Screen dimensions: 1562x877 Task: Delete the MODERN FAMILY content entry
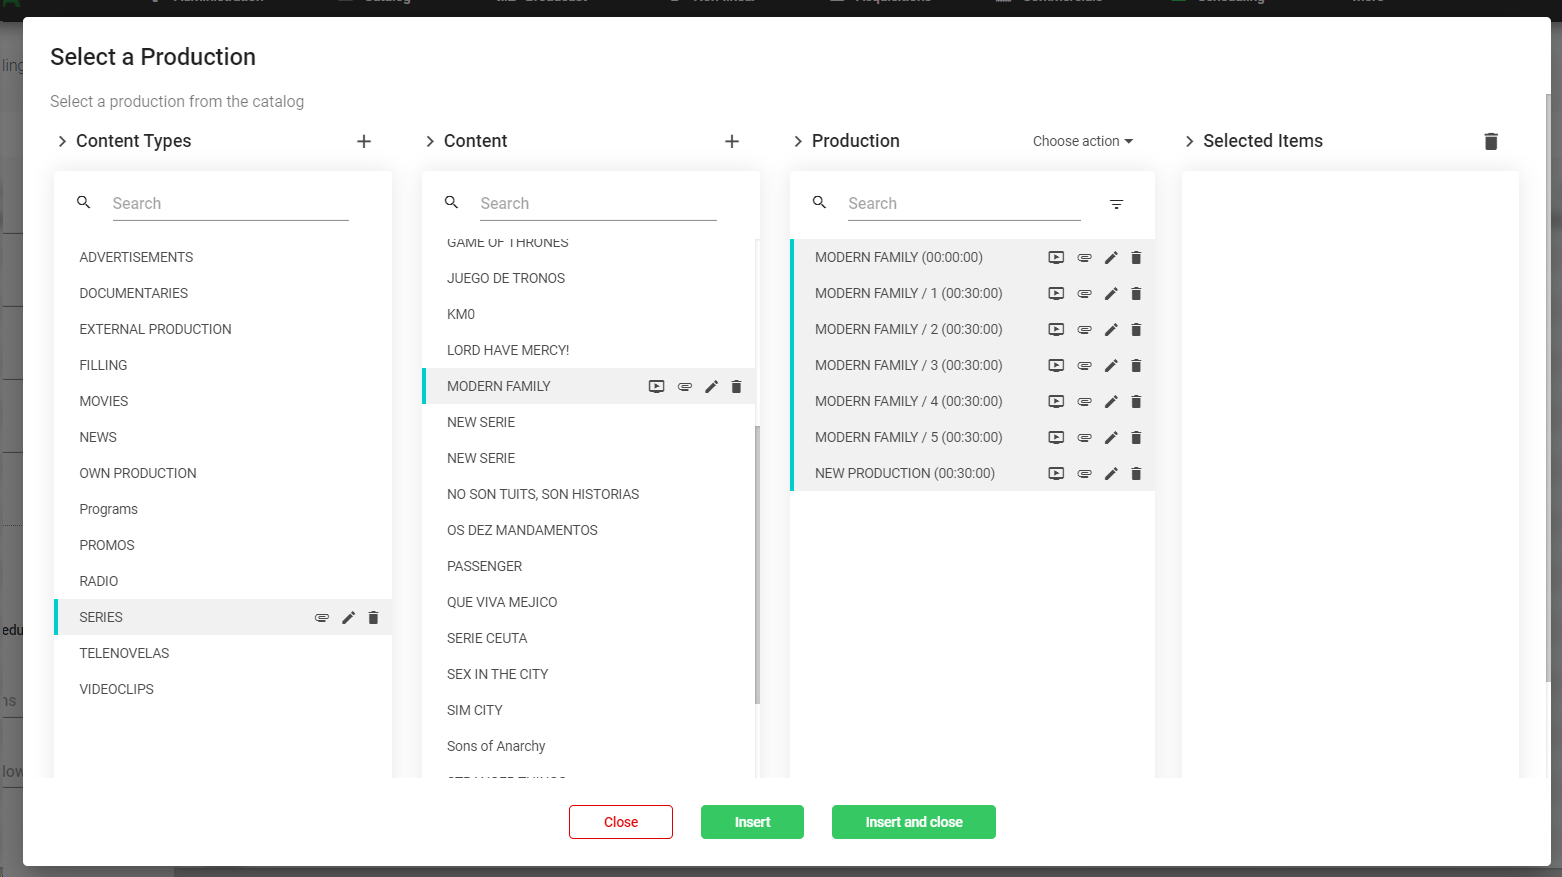point(736,387)
